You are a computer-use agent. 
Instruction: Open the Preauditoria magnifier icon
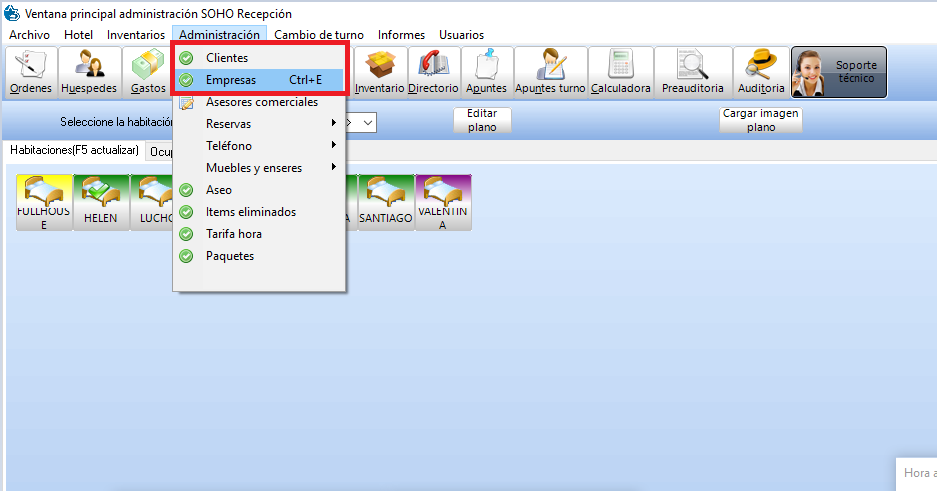click(692, 72)
